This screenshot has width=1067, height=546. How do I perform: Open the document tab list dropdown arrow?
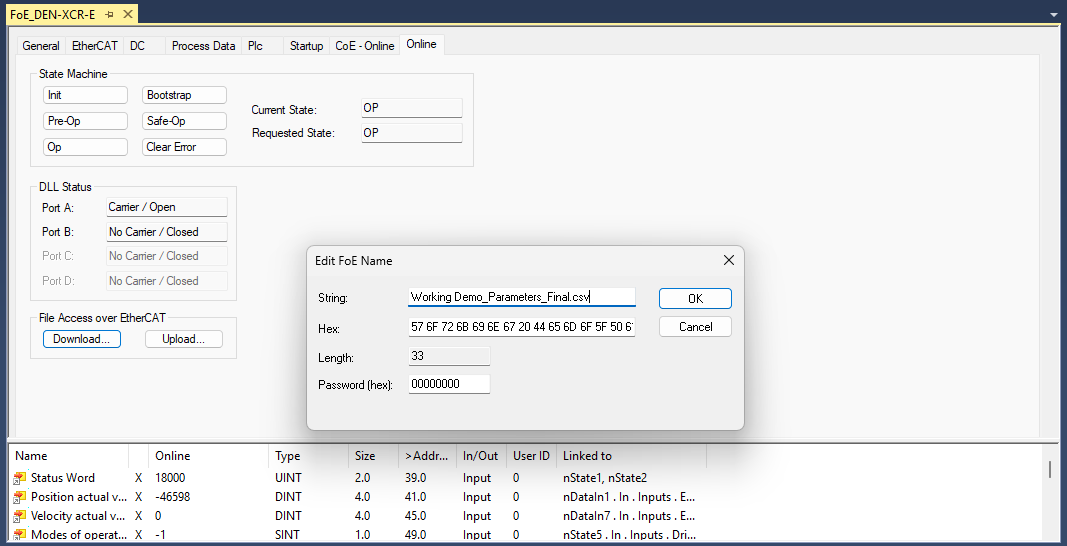click(x=1055, y=14)
